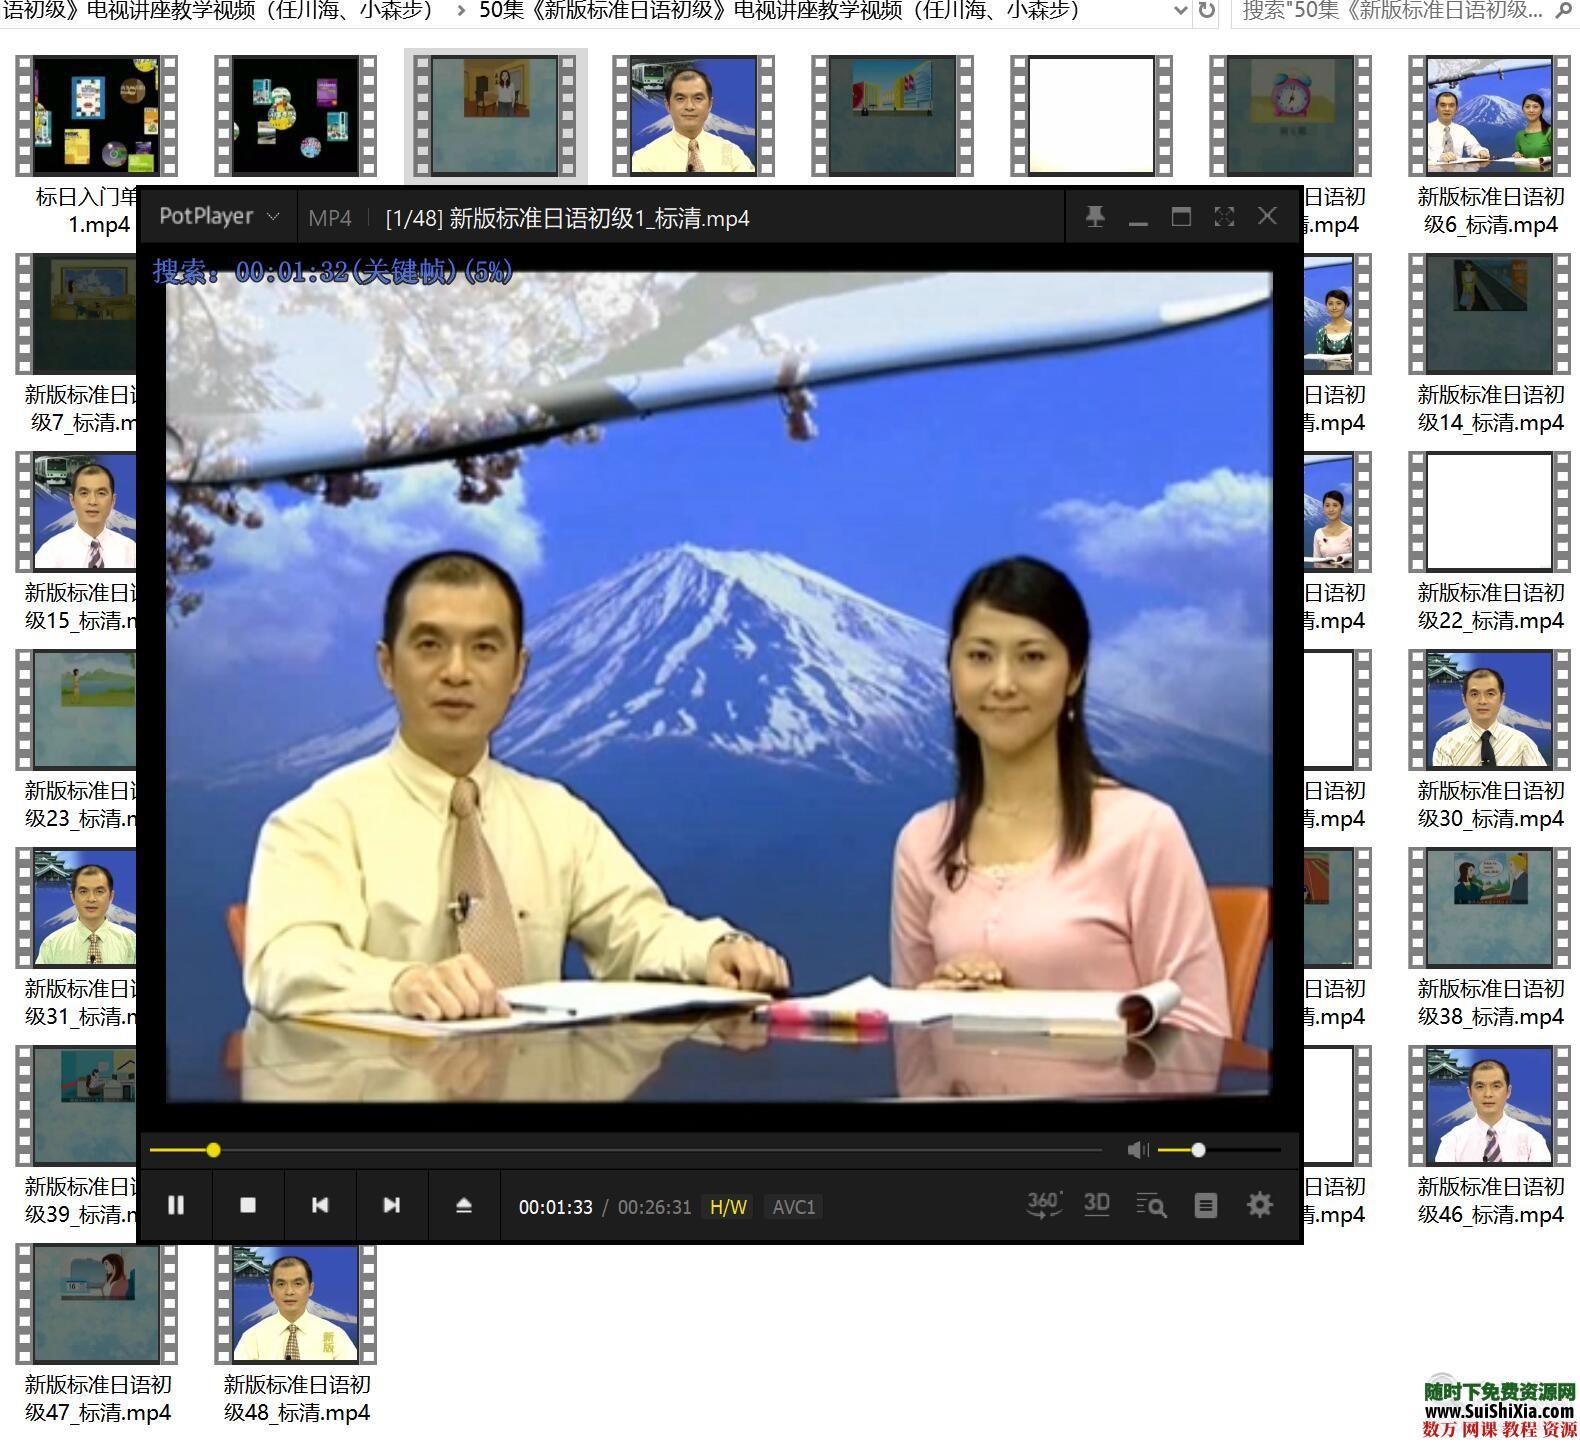Image resolution: width=1580 pixels, height=1442 pixels.
Task: Open the PotPlayer main menu dropdown
Action: (219, 217)
